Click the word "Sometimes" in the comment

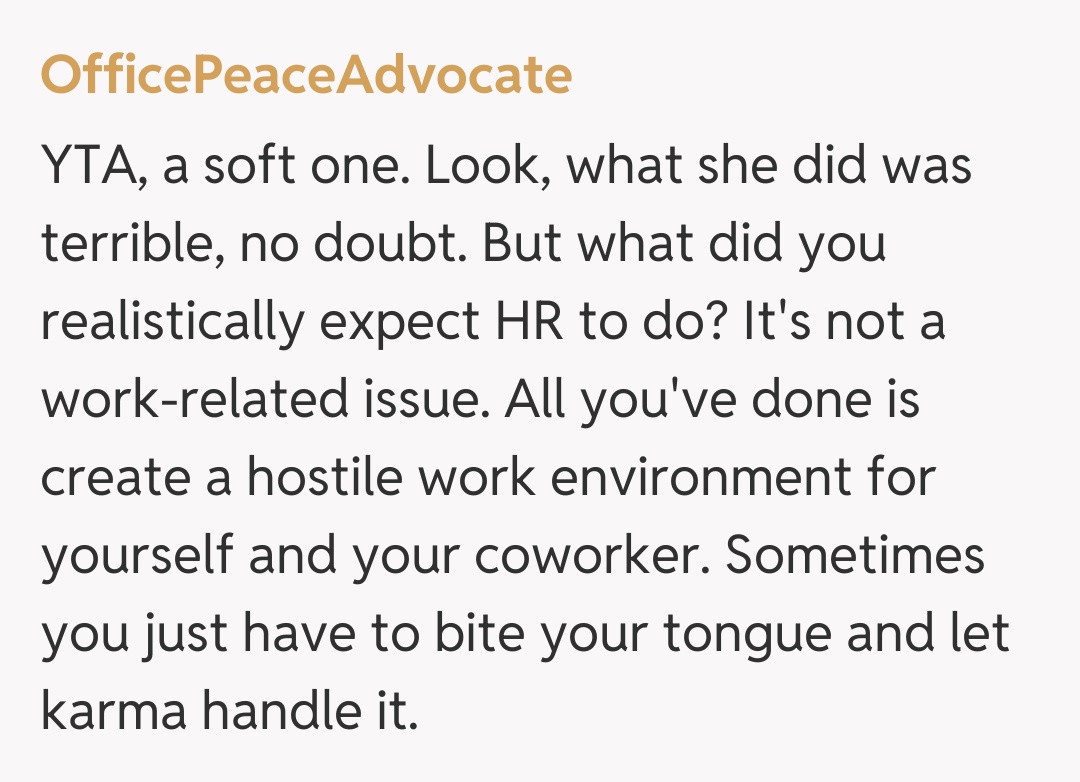coord(855,556)
